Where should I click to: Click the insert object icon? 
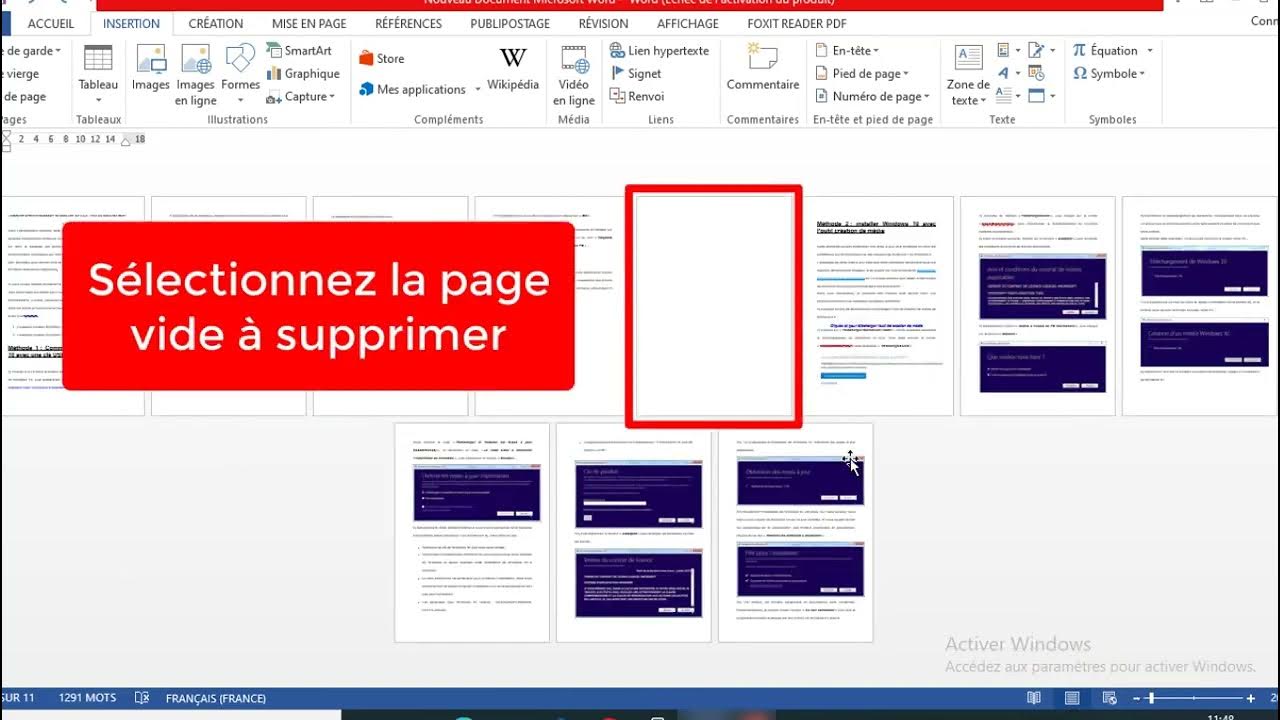tap(1035, 96)
